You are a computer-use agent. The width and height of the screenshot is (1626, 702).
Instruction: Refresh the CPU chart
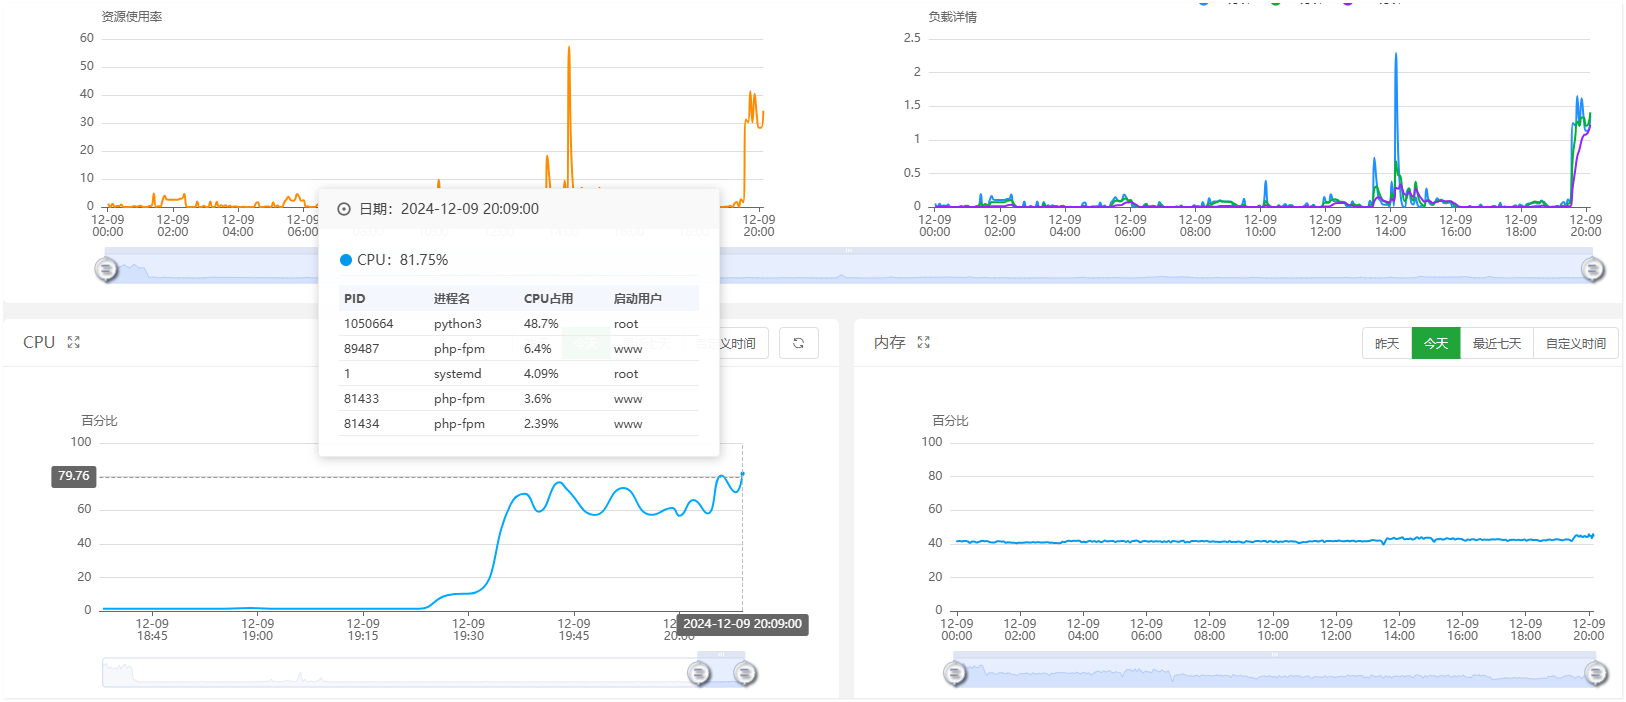[x=798, y=343]
